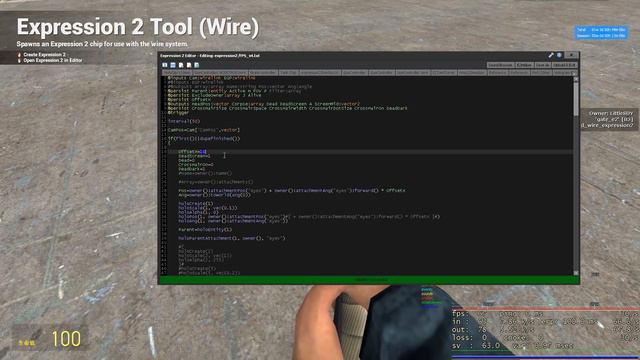Click on code line 'interval(50)'

point(184,121)
